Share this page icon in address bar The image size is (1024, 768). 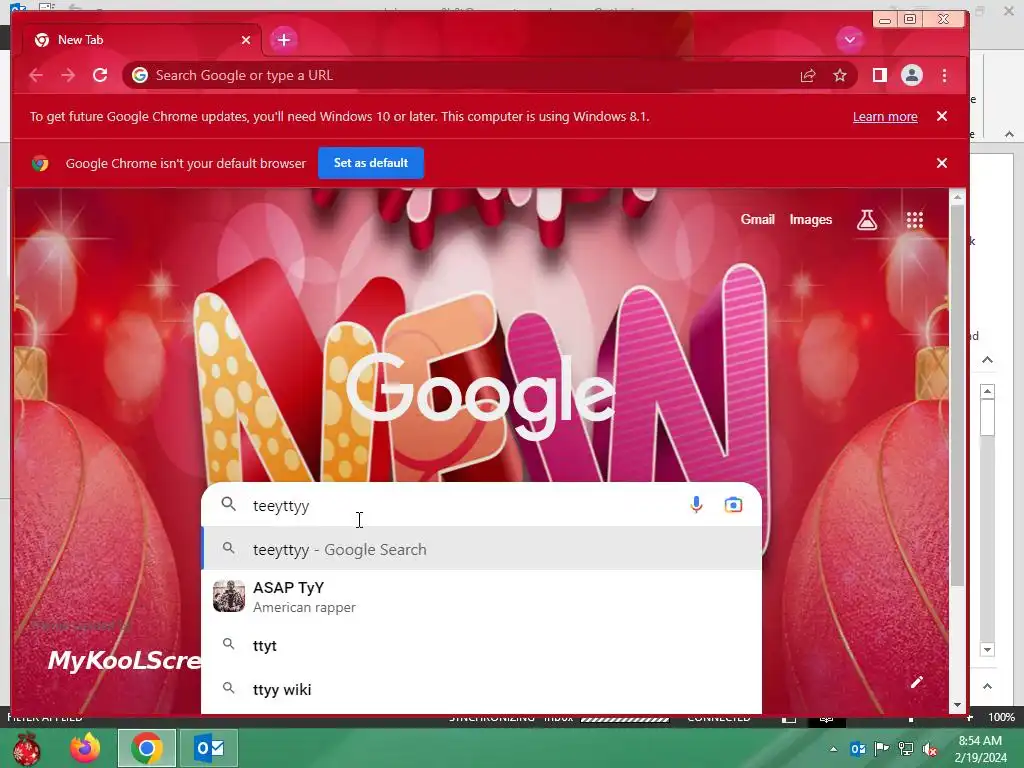[x=808, y=76]
